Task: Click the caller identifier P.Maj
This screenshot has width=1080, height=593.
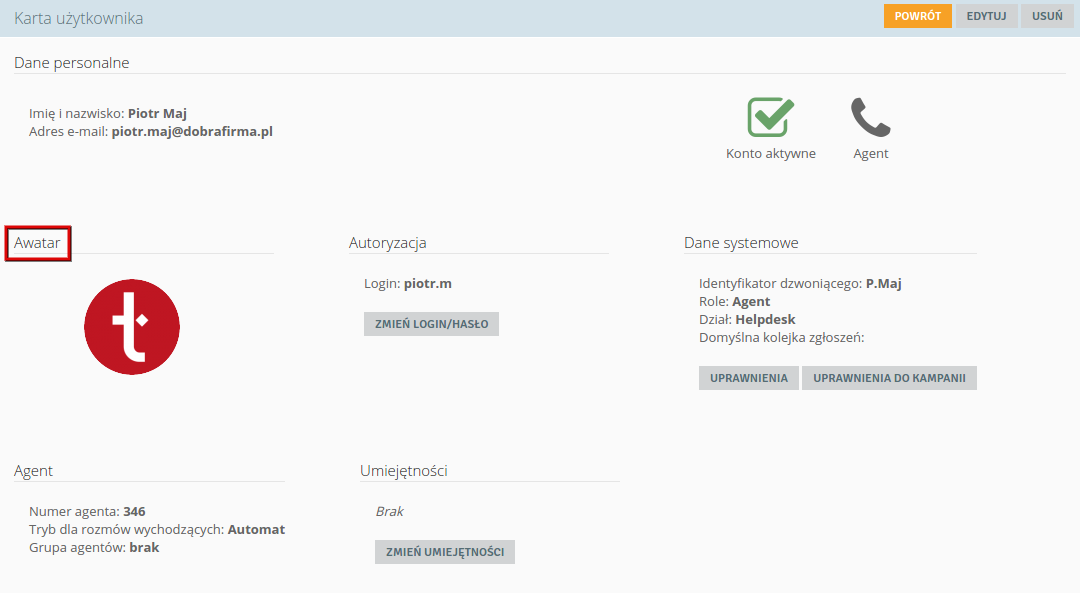Action: (x=884, y=284)
